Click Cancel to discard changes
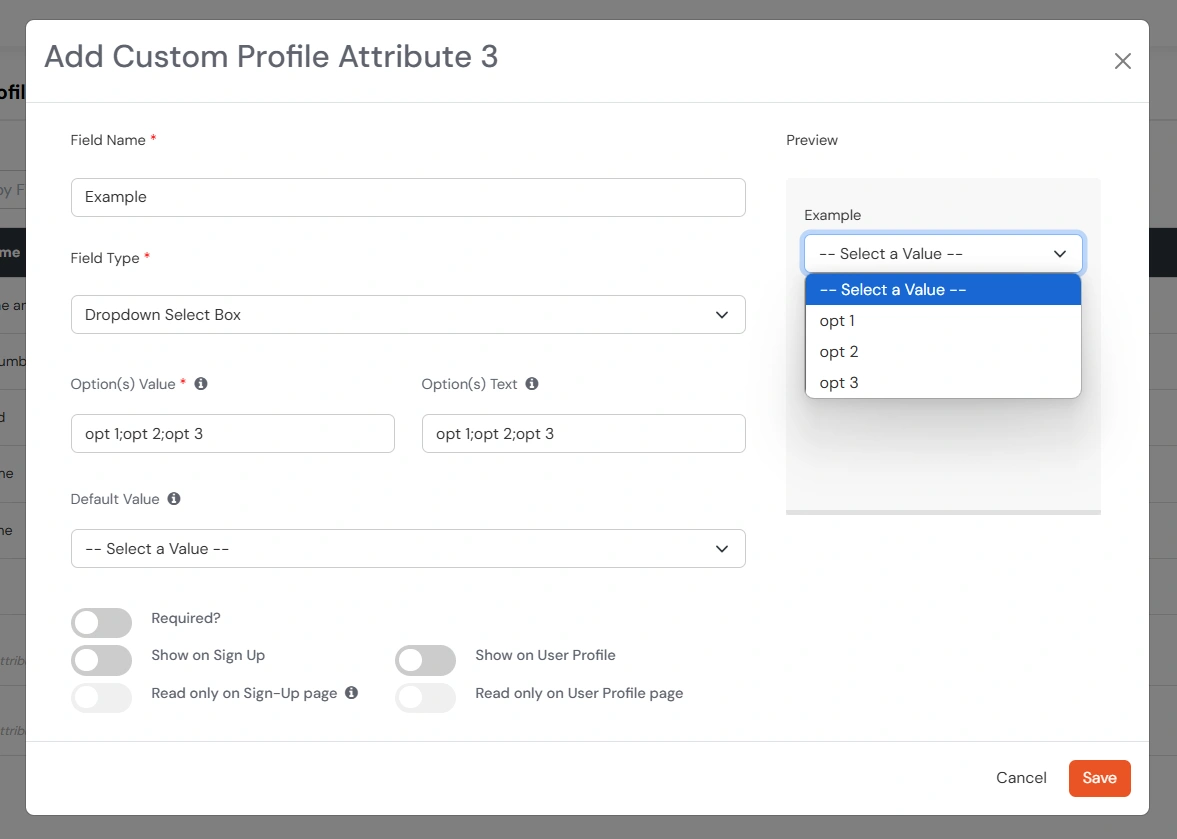Screen dimensions: 1177x839 pos(1020,777)
